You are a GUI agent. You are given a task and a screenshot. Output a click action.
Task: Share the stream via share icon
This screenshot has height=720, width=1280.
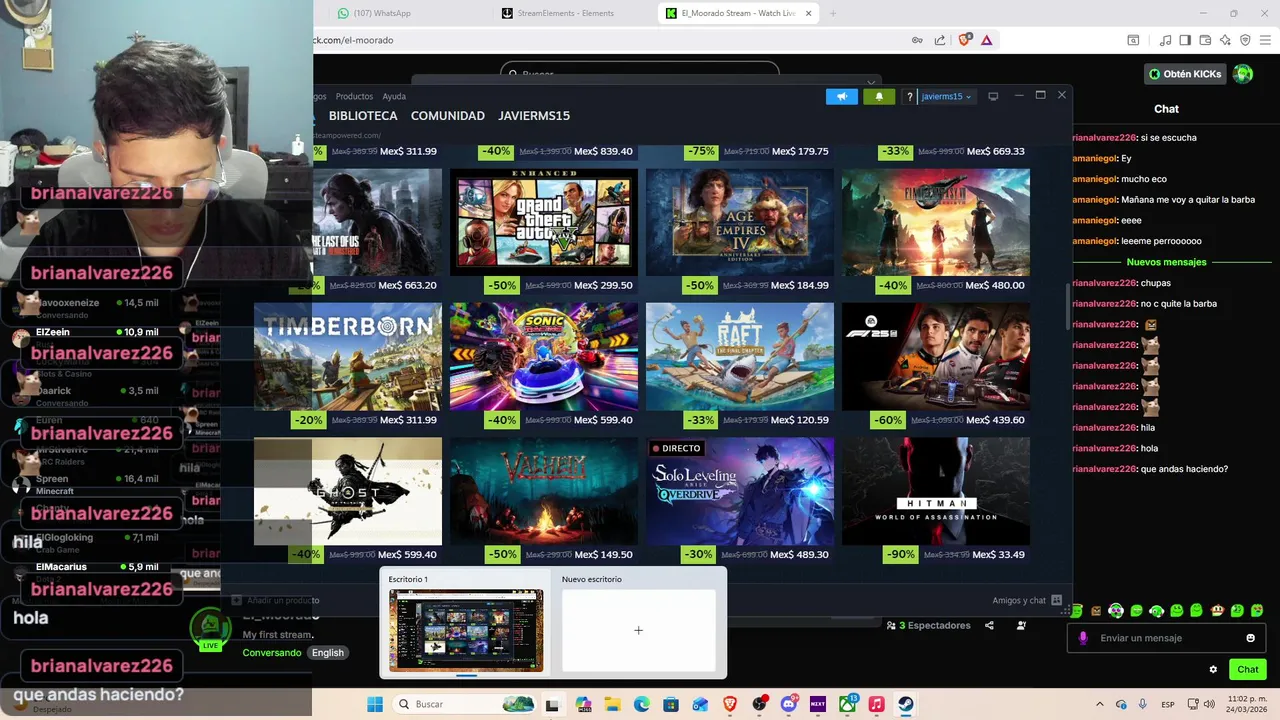tap(989, 626)
